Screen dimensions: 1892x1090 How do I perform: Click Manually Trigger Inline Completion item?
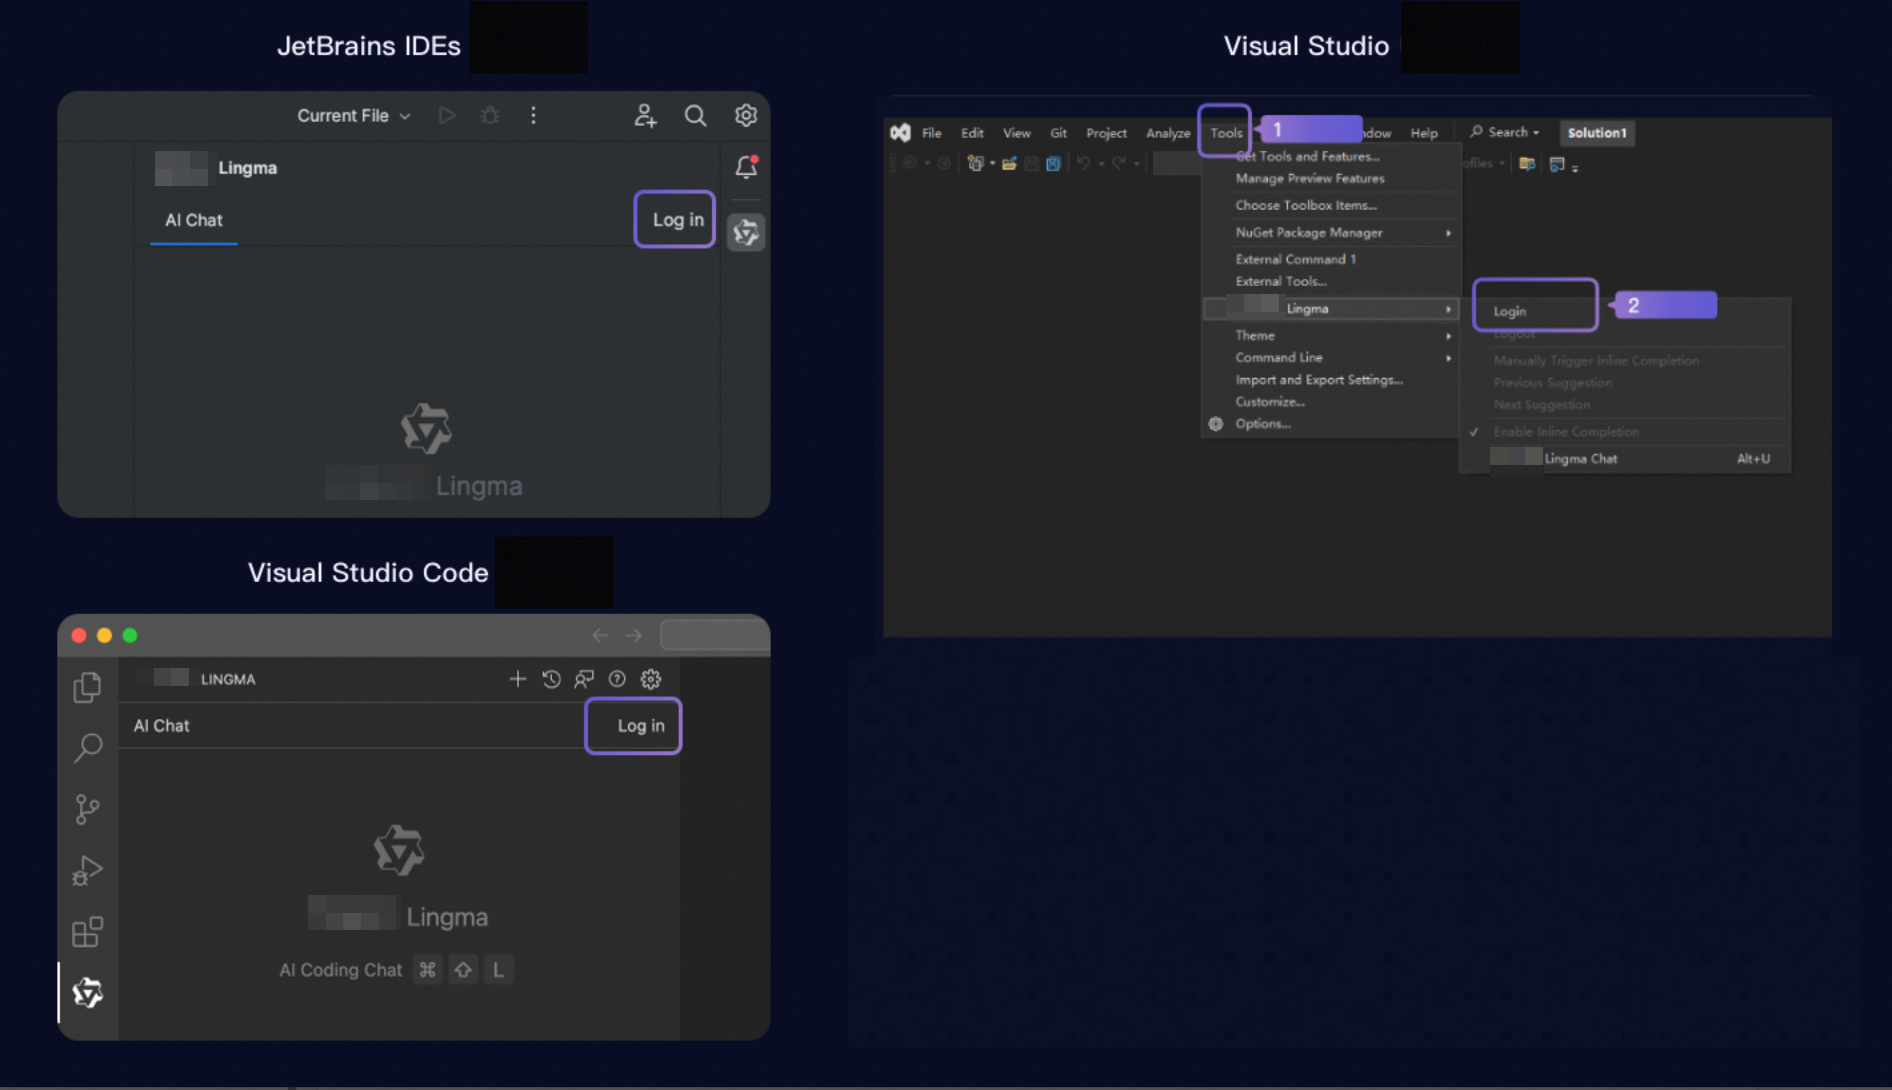tap(1596, 361)
